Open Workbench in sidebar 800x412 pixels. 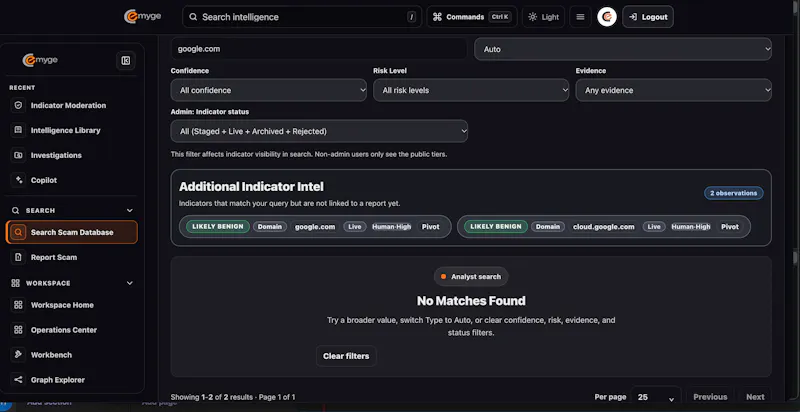(71, 355)
